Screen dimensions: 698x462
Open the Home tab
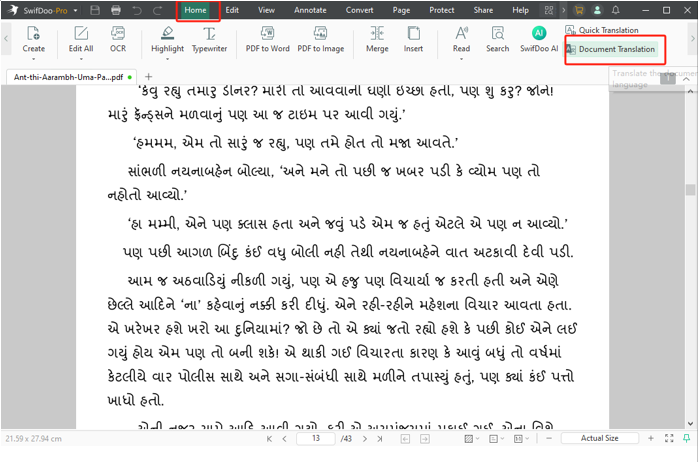click(x=195, y=10)
